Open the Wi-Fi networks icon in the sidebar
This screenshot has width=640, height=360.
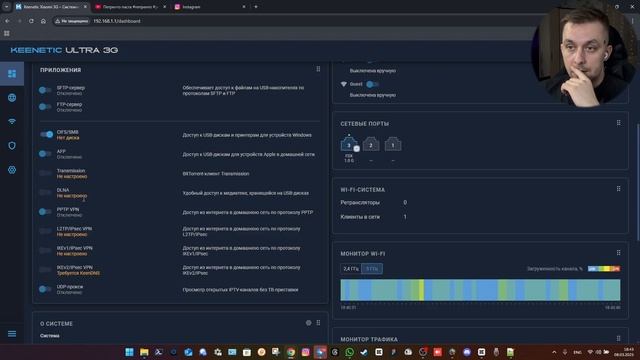click(x=12, y=122)
